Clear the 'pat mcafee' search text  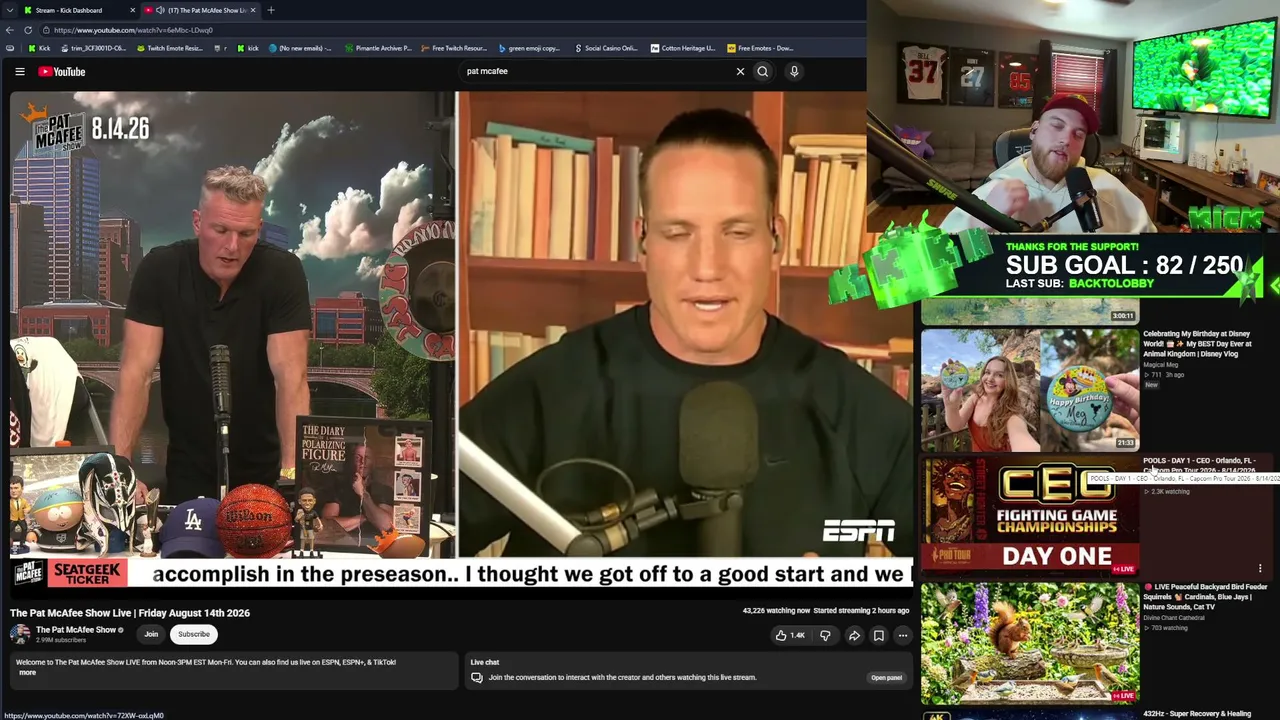tap(740, 71)
